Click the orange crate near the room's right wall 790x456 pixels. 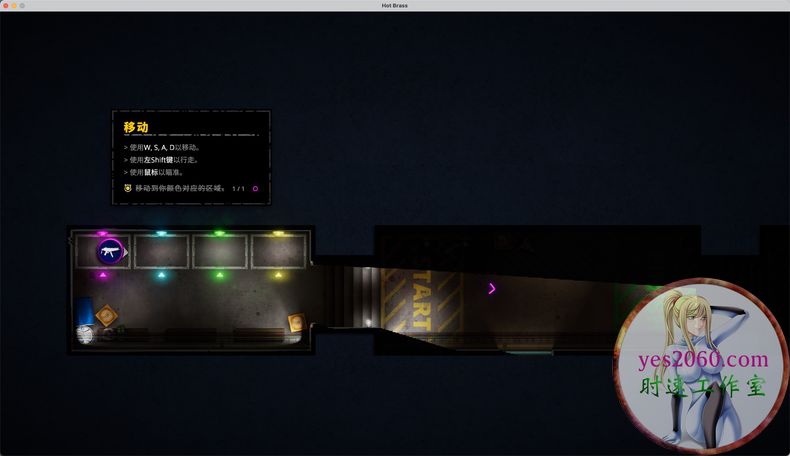(x=296, y=323)
